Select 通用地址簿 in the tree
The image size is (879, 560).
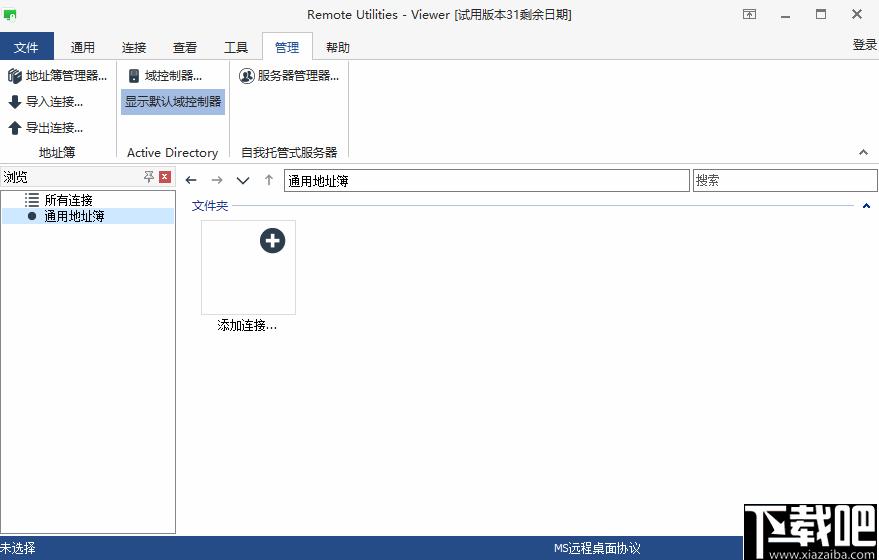[88, 216]
